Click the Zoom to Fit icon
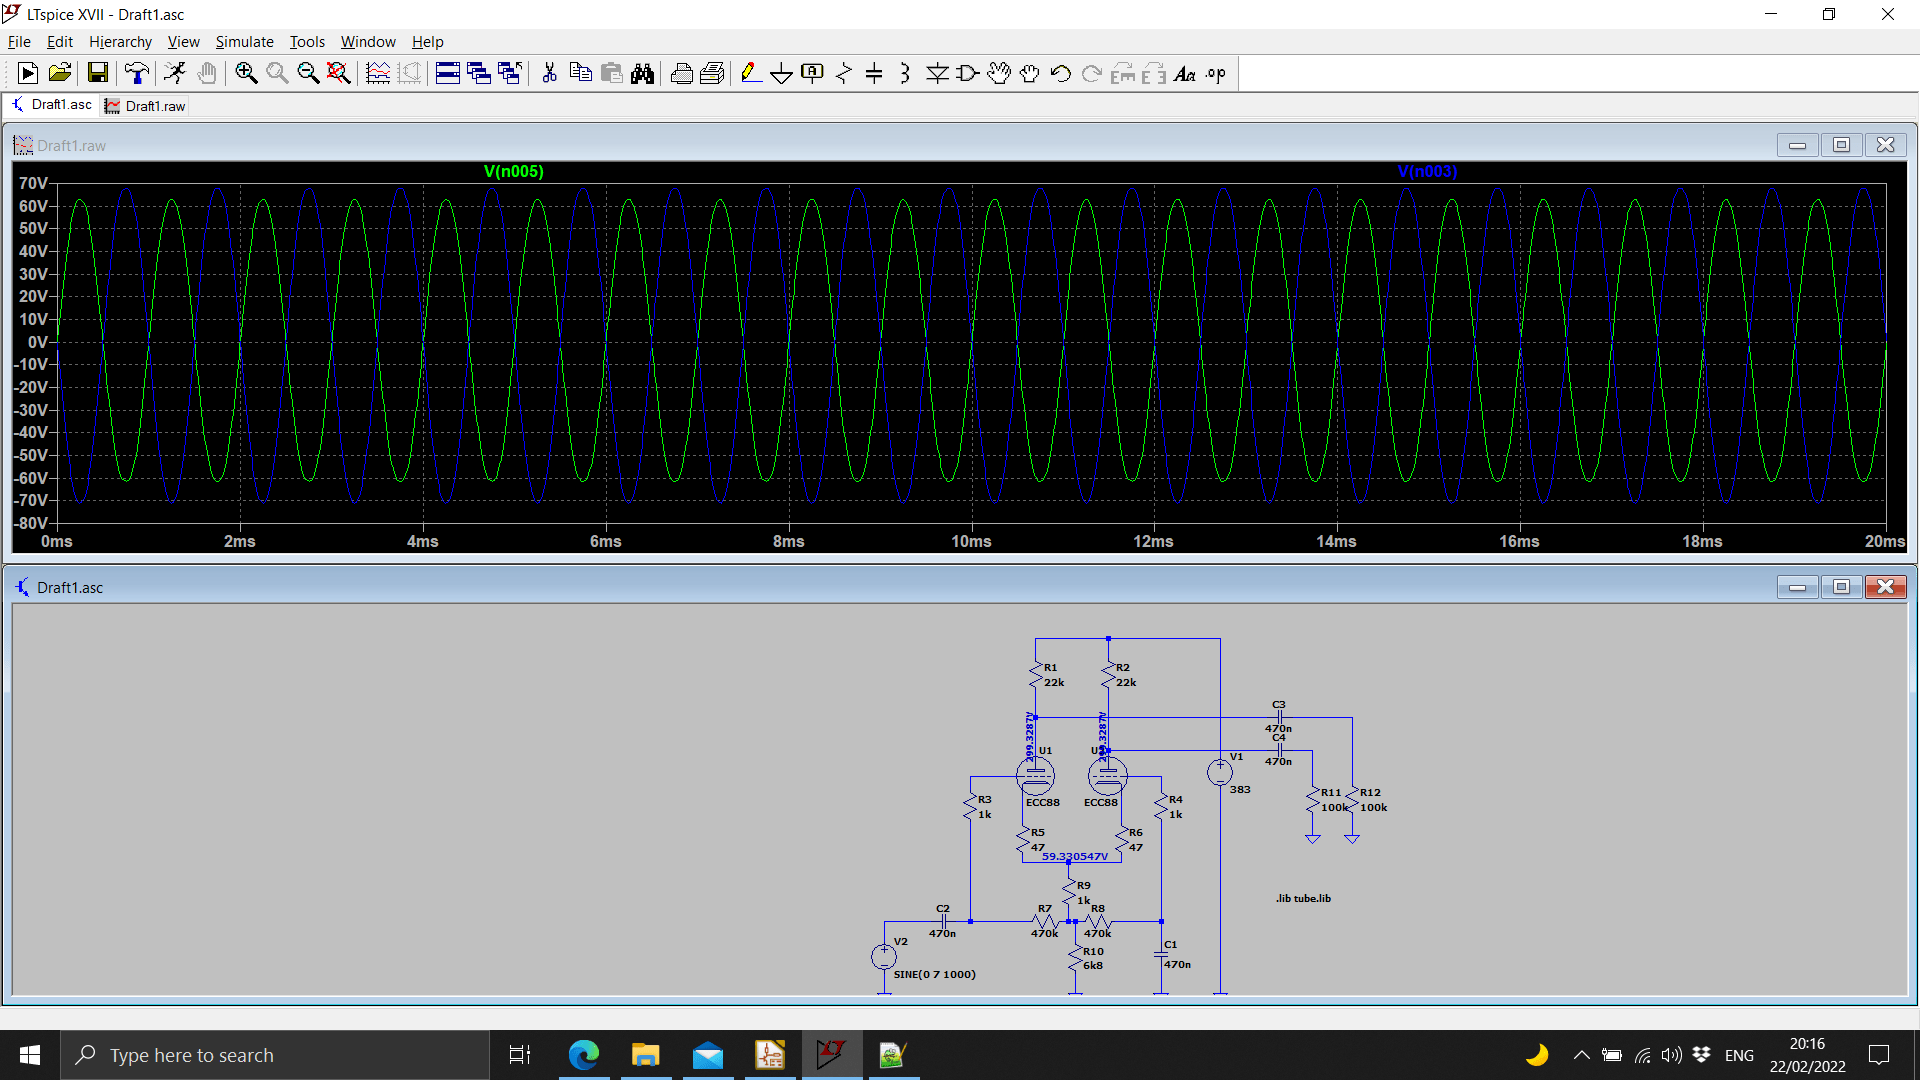1920x1080 pixels. click(x=339, y=73)
